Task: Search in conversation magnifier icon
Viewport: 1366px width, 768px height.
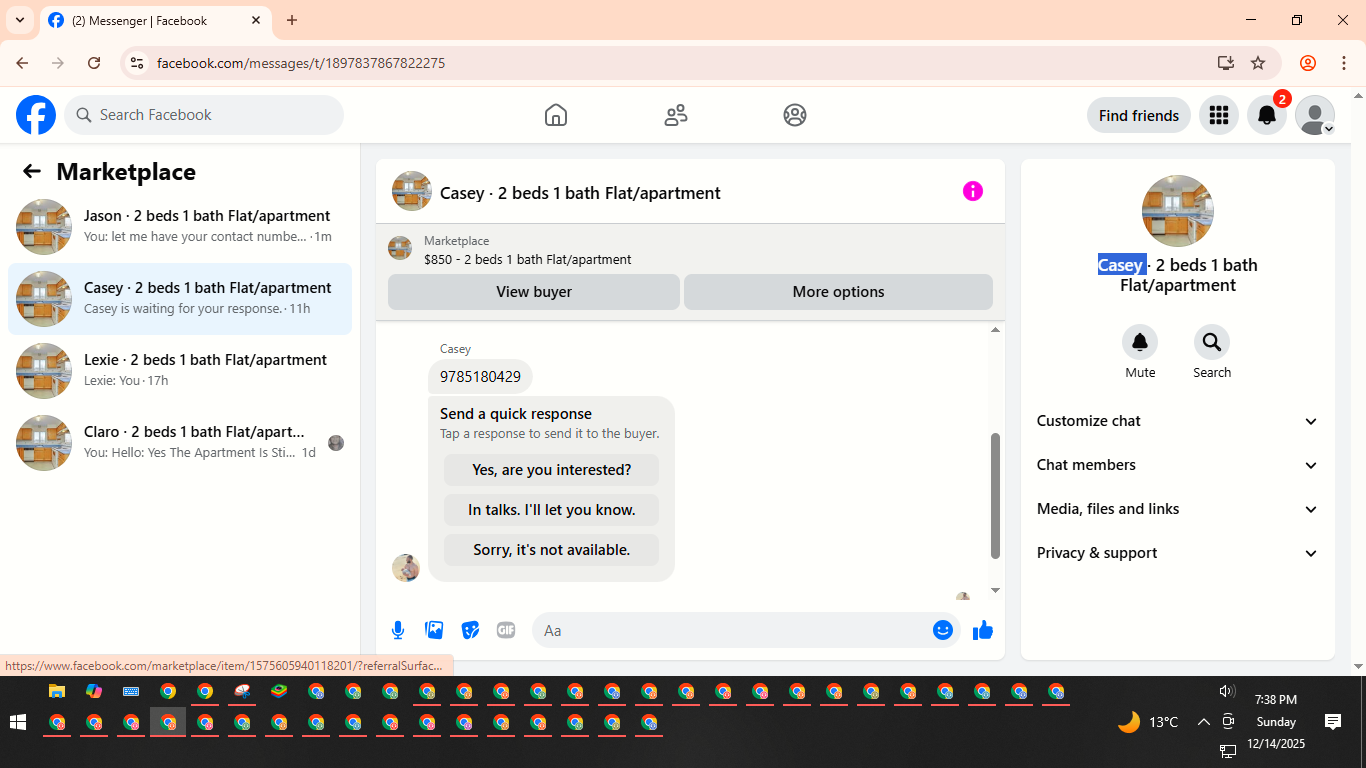Action: click(1212, 342)
